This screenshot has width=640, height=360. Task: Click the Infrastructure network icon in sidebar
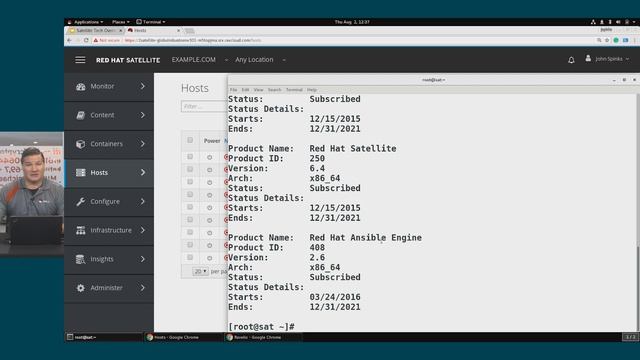81,230
